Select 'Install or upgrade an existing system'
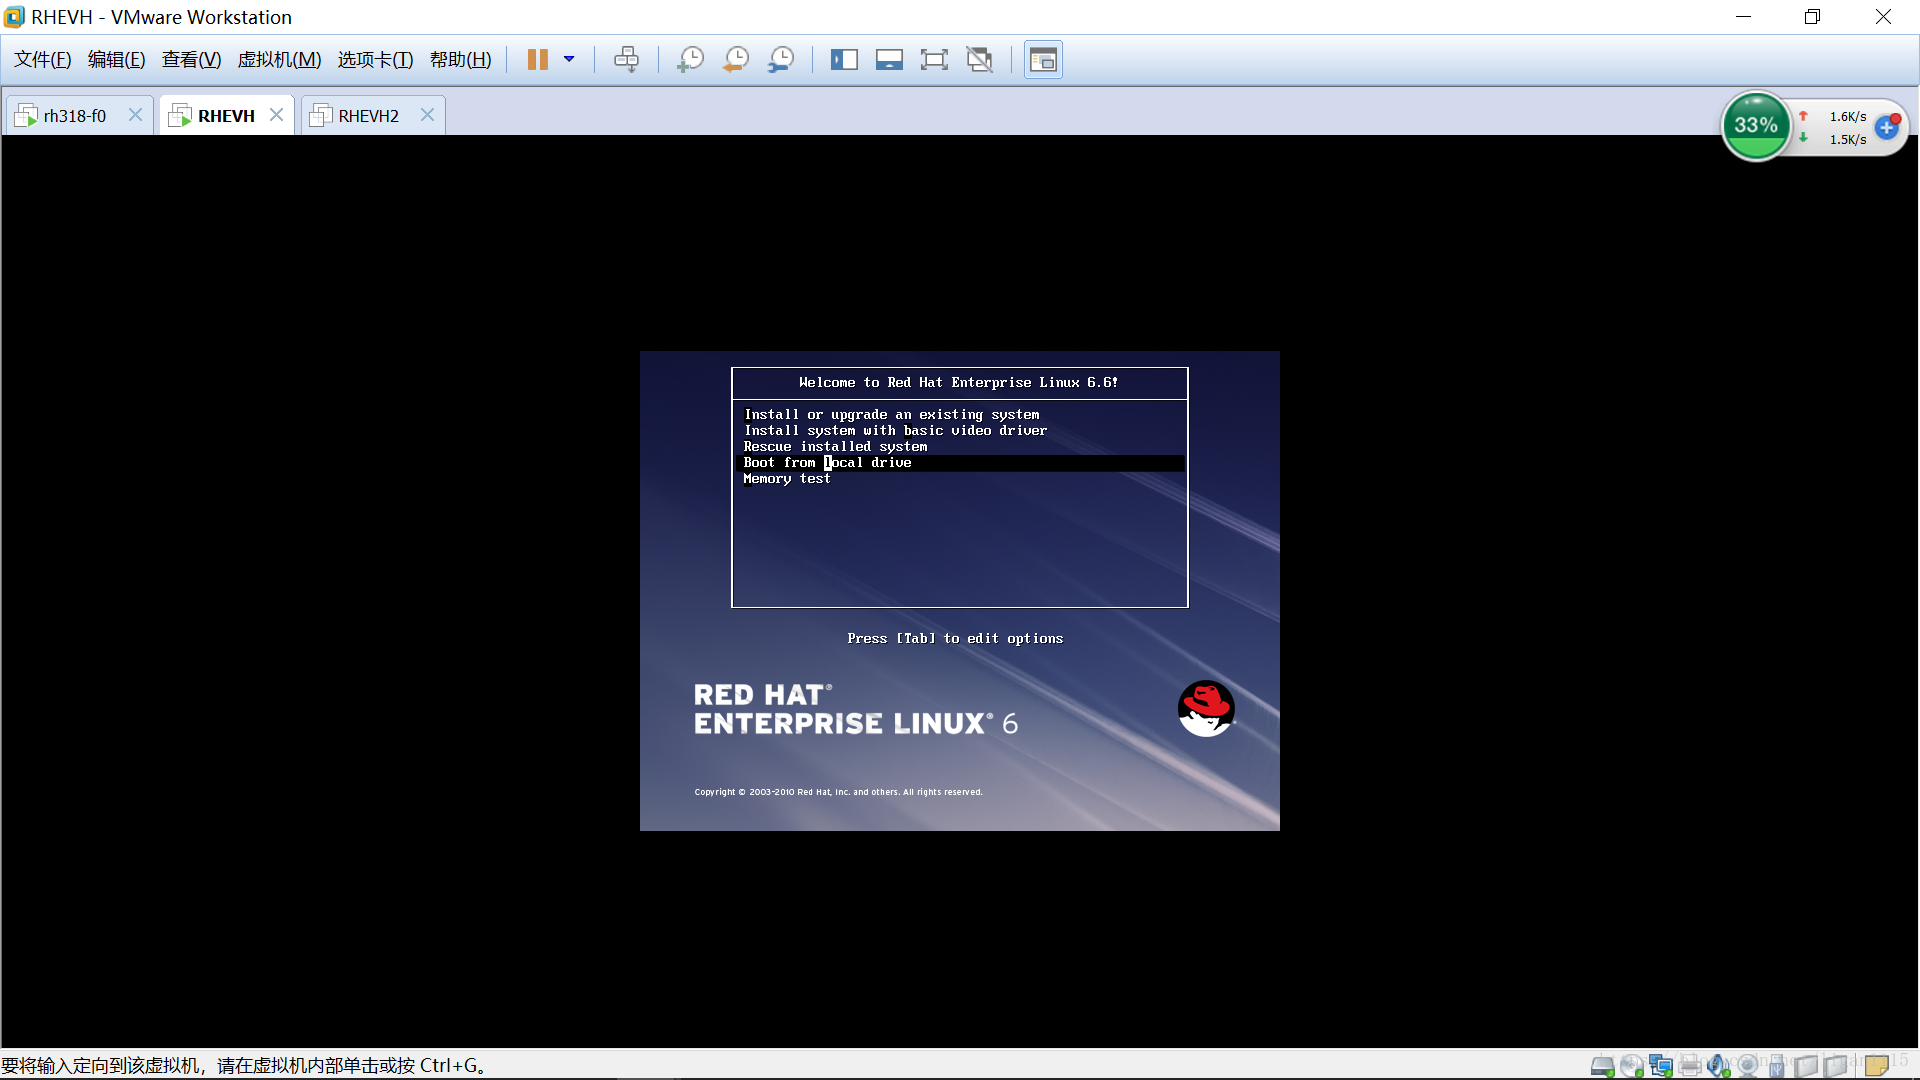1920x1080 pixels. click(x=891, y=414)
